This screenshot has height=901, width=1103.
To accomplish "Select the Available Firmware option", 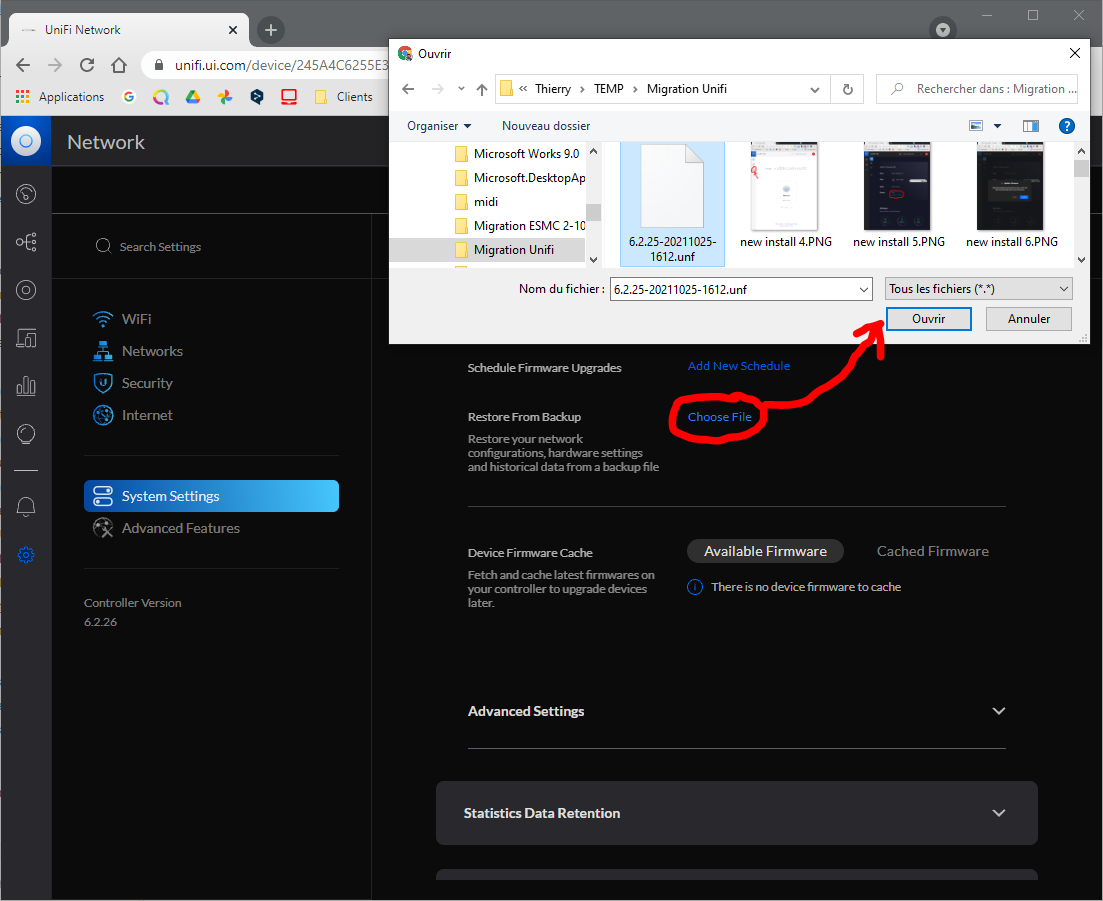I will coord(765,551).
